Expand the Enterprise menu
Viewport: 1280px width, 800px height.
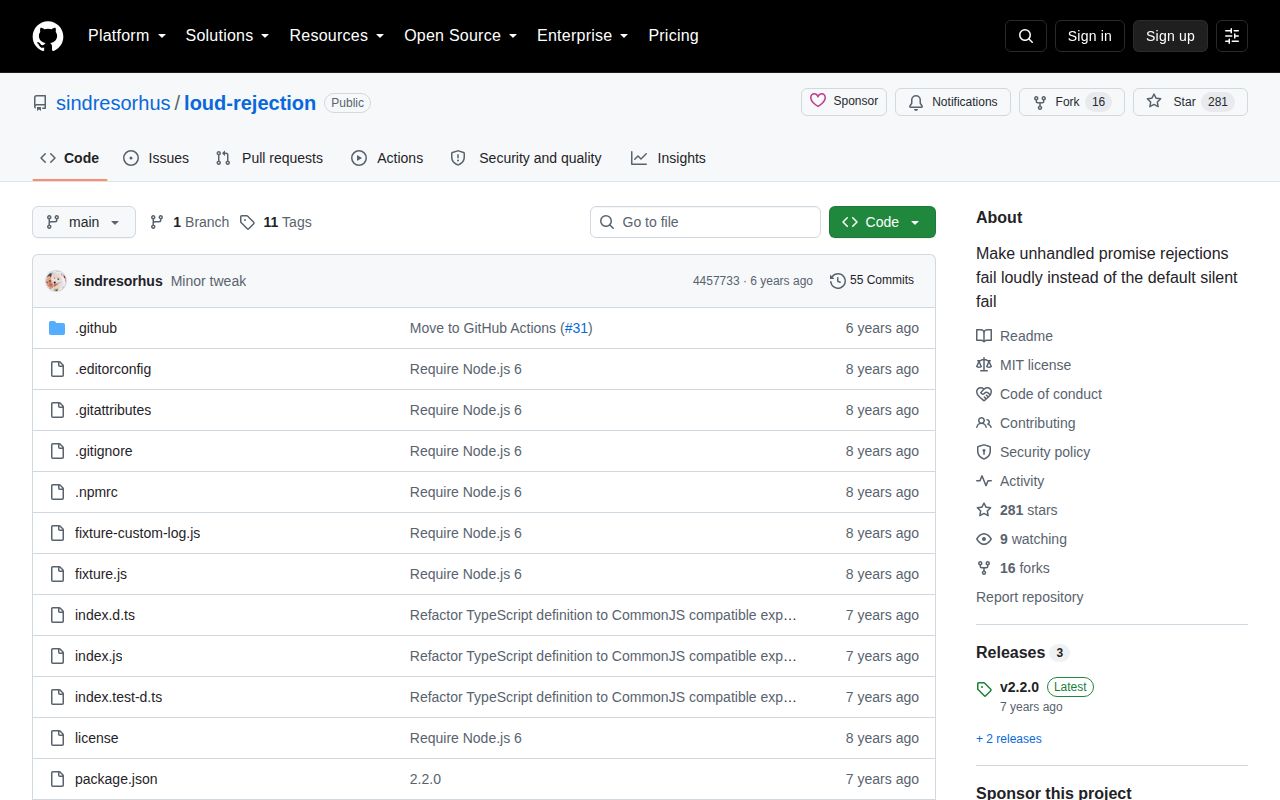pos(582,36)
